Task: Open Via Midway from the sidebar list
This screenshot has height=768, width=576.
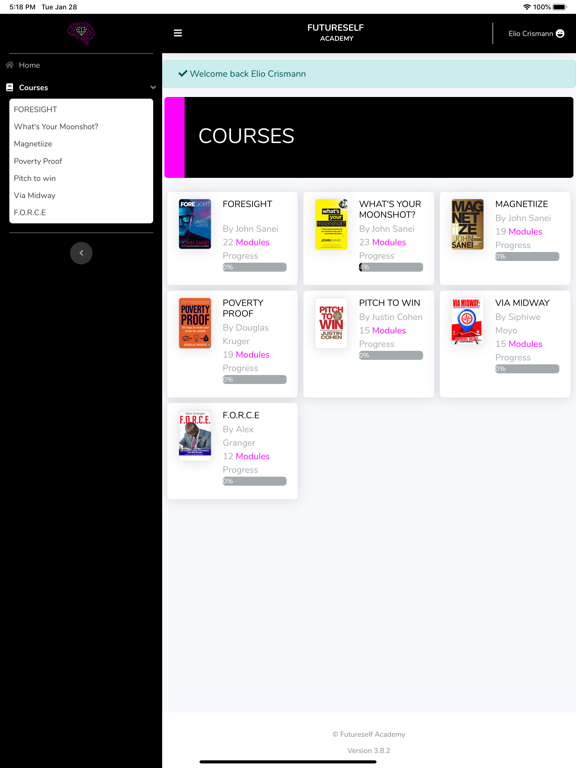Action: [x=34, y=195]
